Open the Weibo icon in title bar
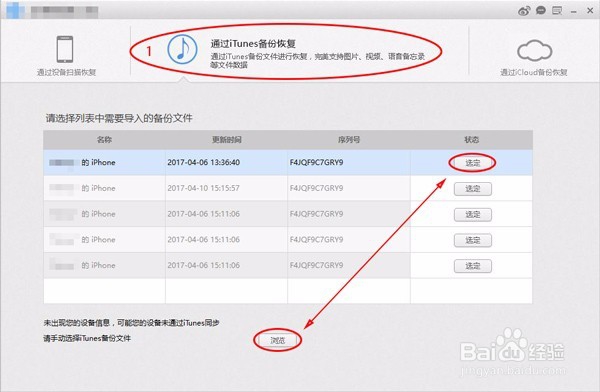This screenshot has height=392, width=600. tap(524, 11)
